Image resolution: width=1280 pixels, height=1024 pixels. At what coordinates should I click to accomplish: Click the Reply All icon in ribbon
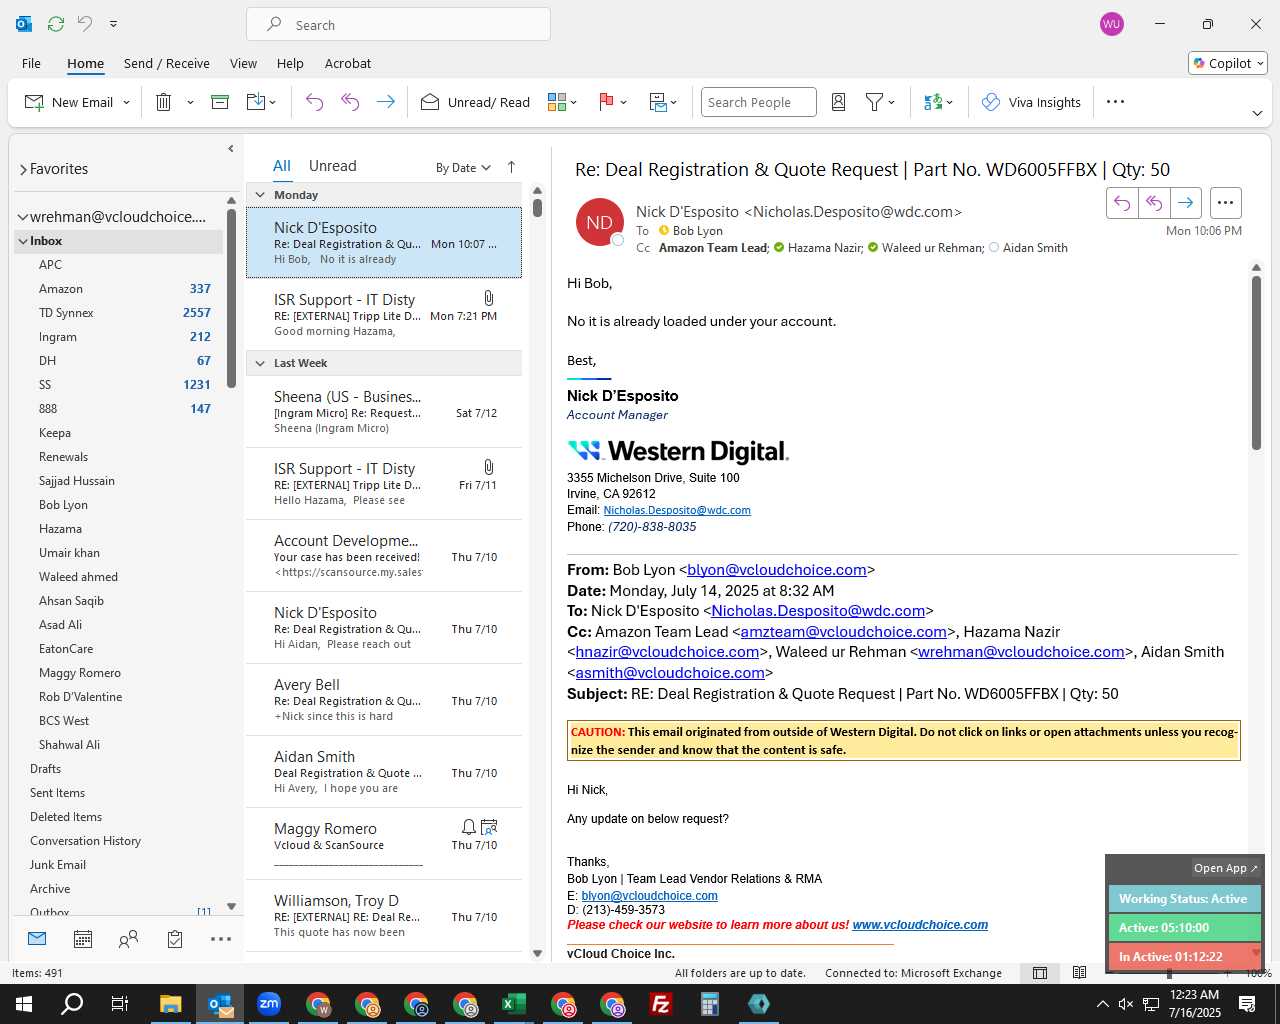[350, 102]
